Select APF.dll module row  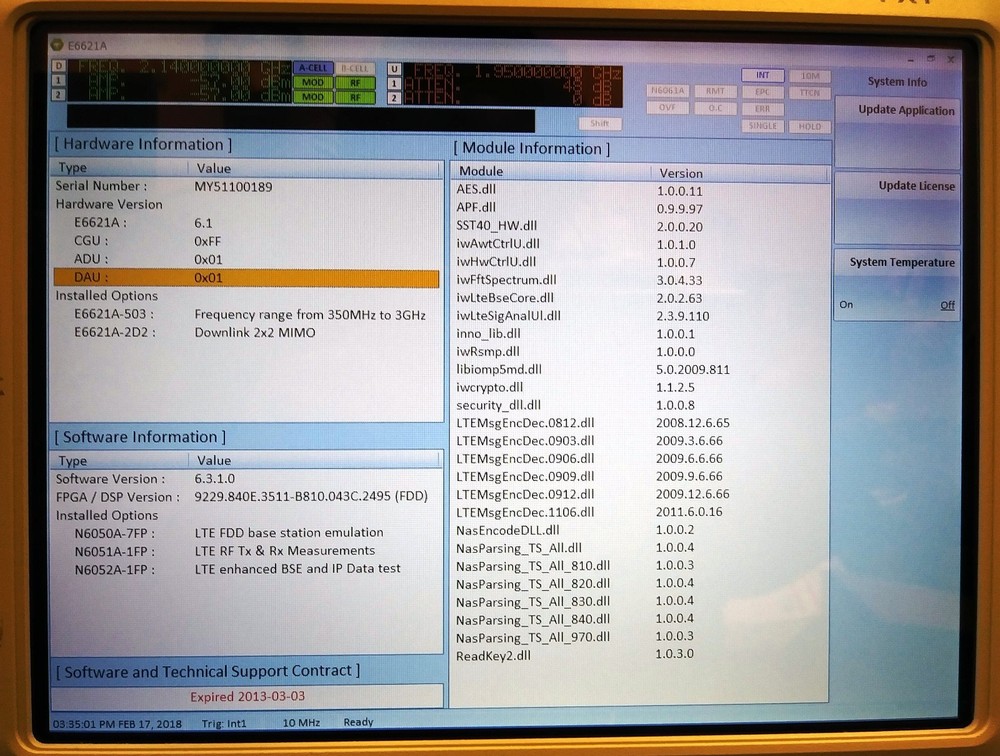[641, 208]
